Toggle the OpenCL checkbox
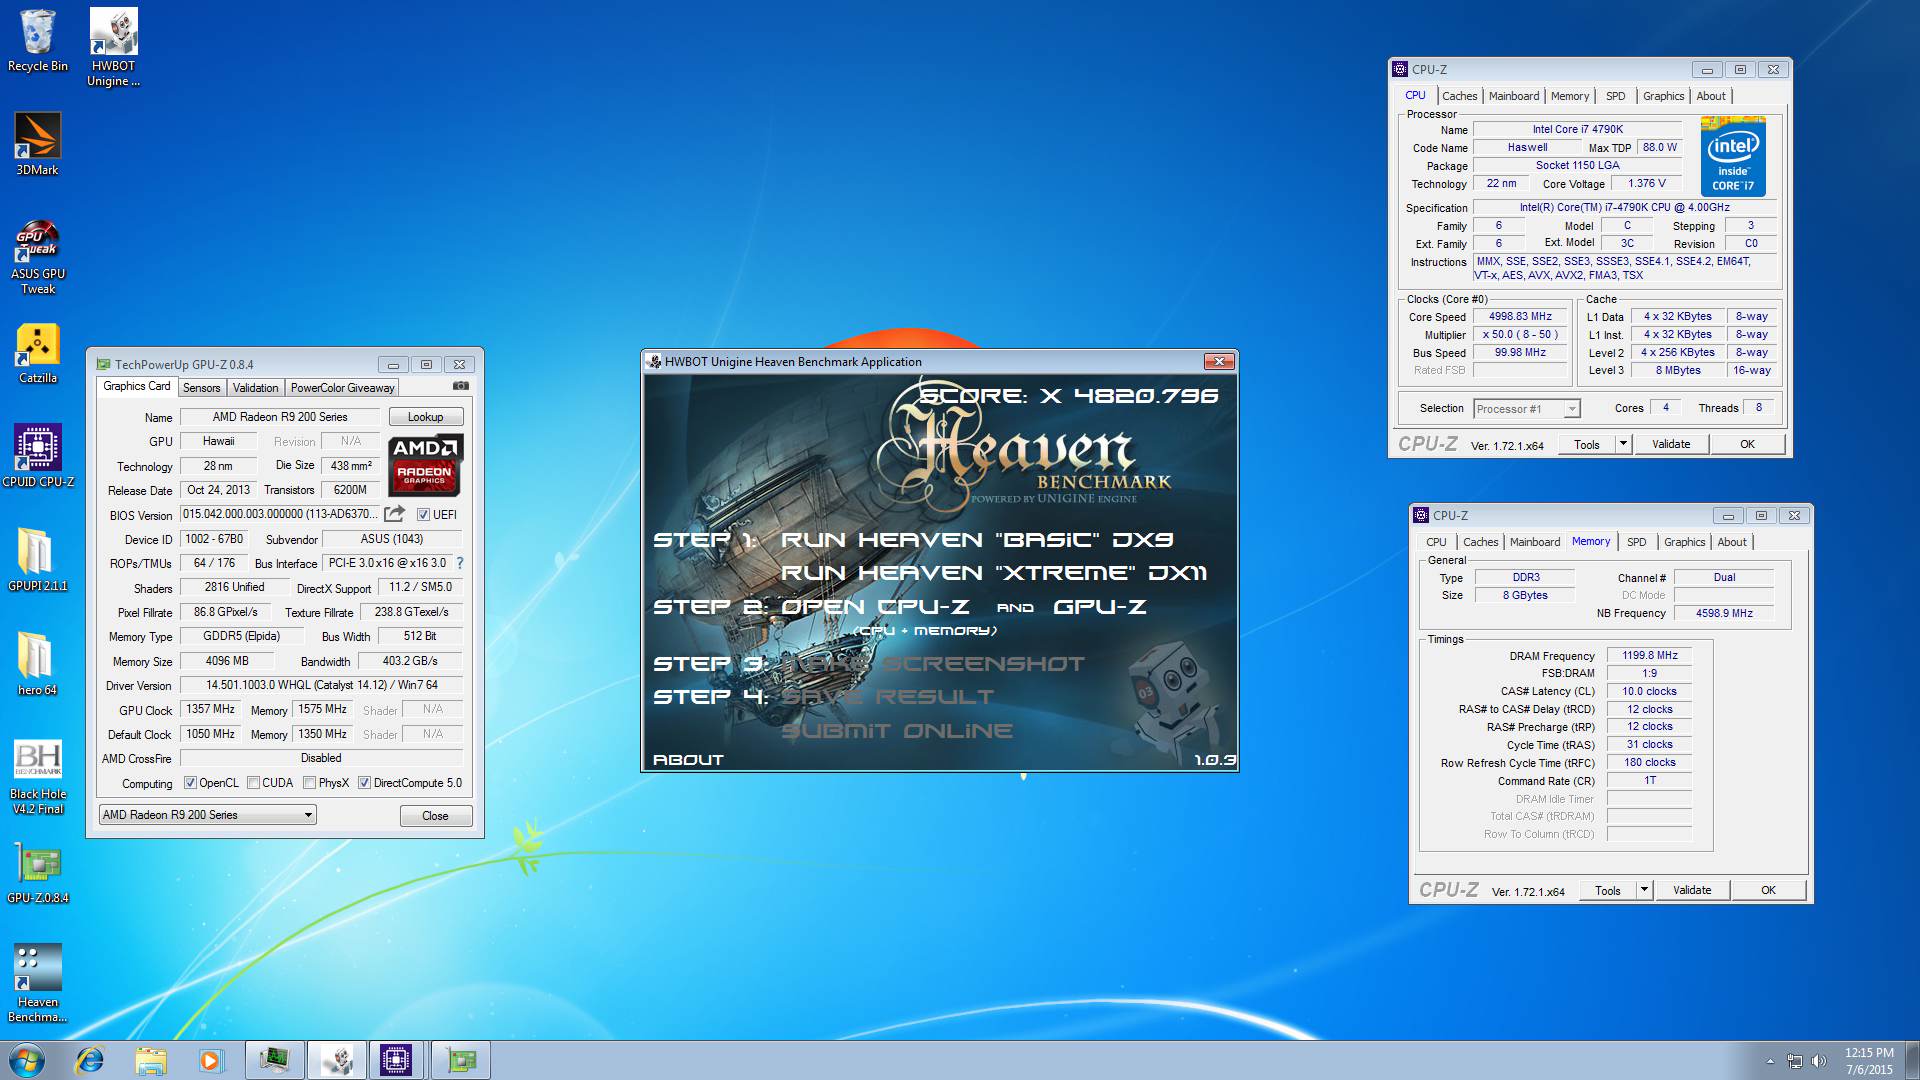This screenshot has width=1920, height=1080. [x=190, y=783]
